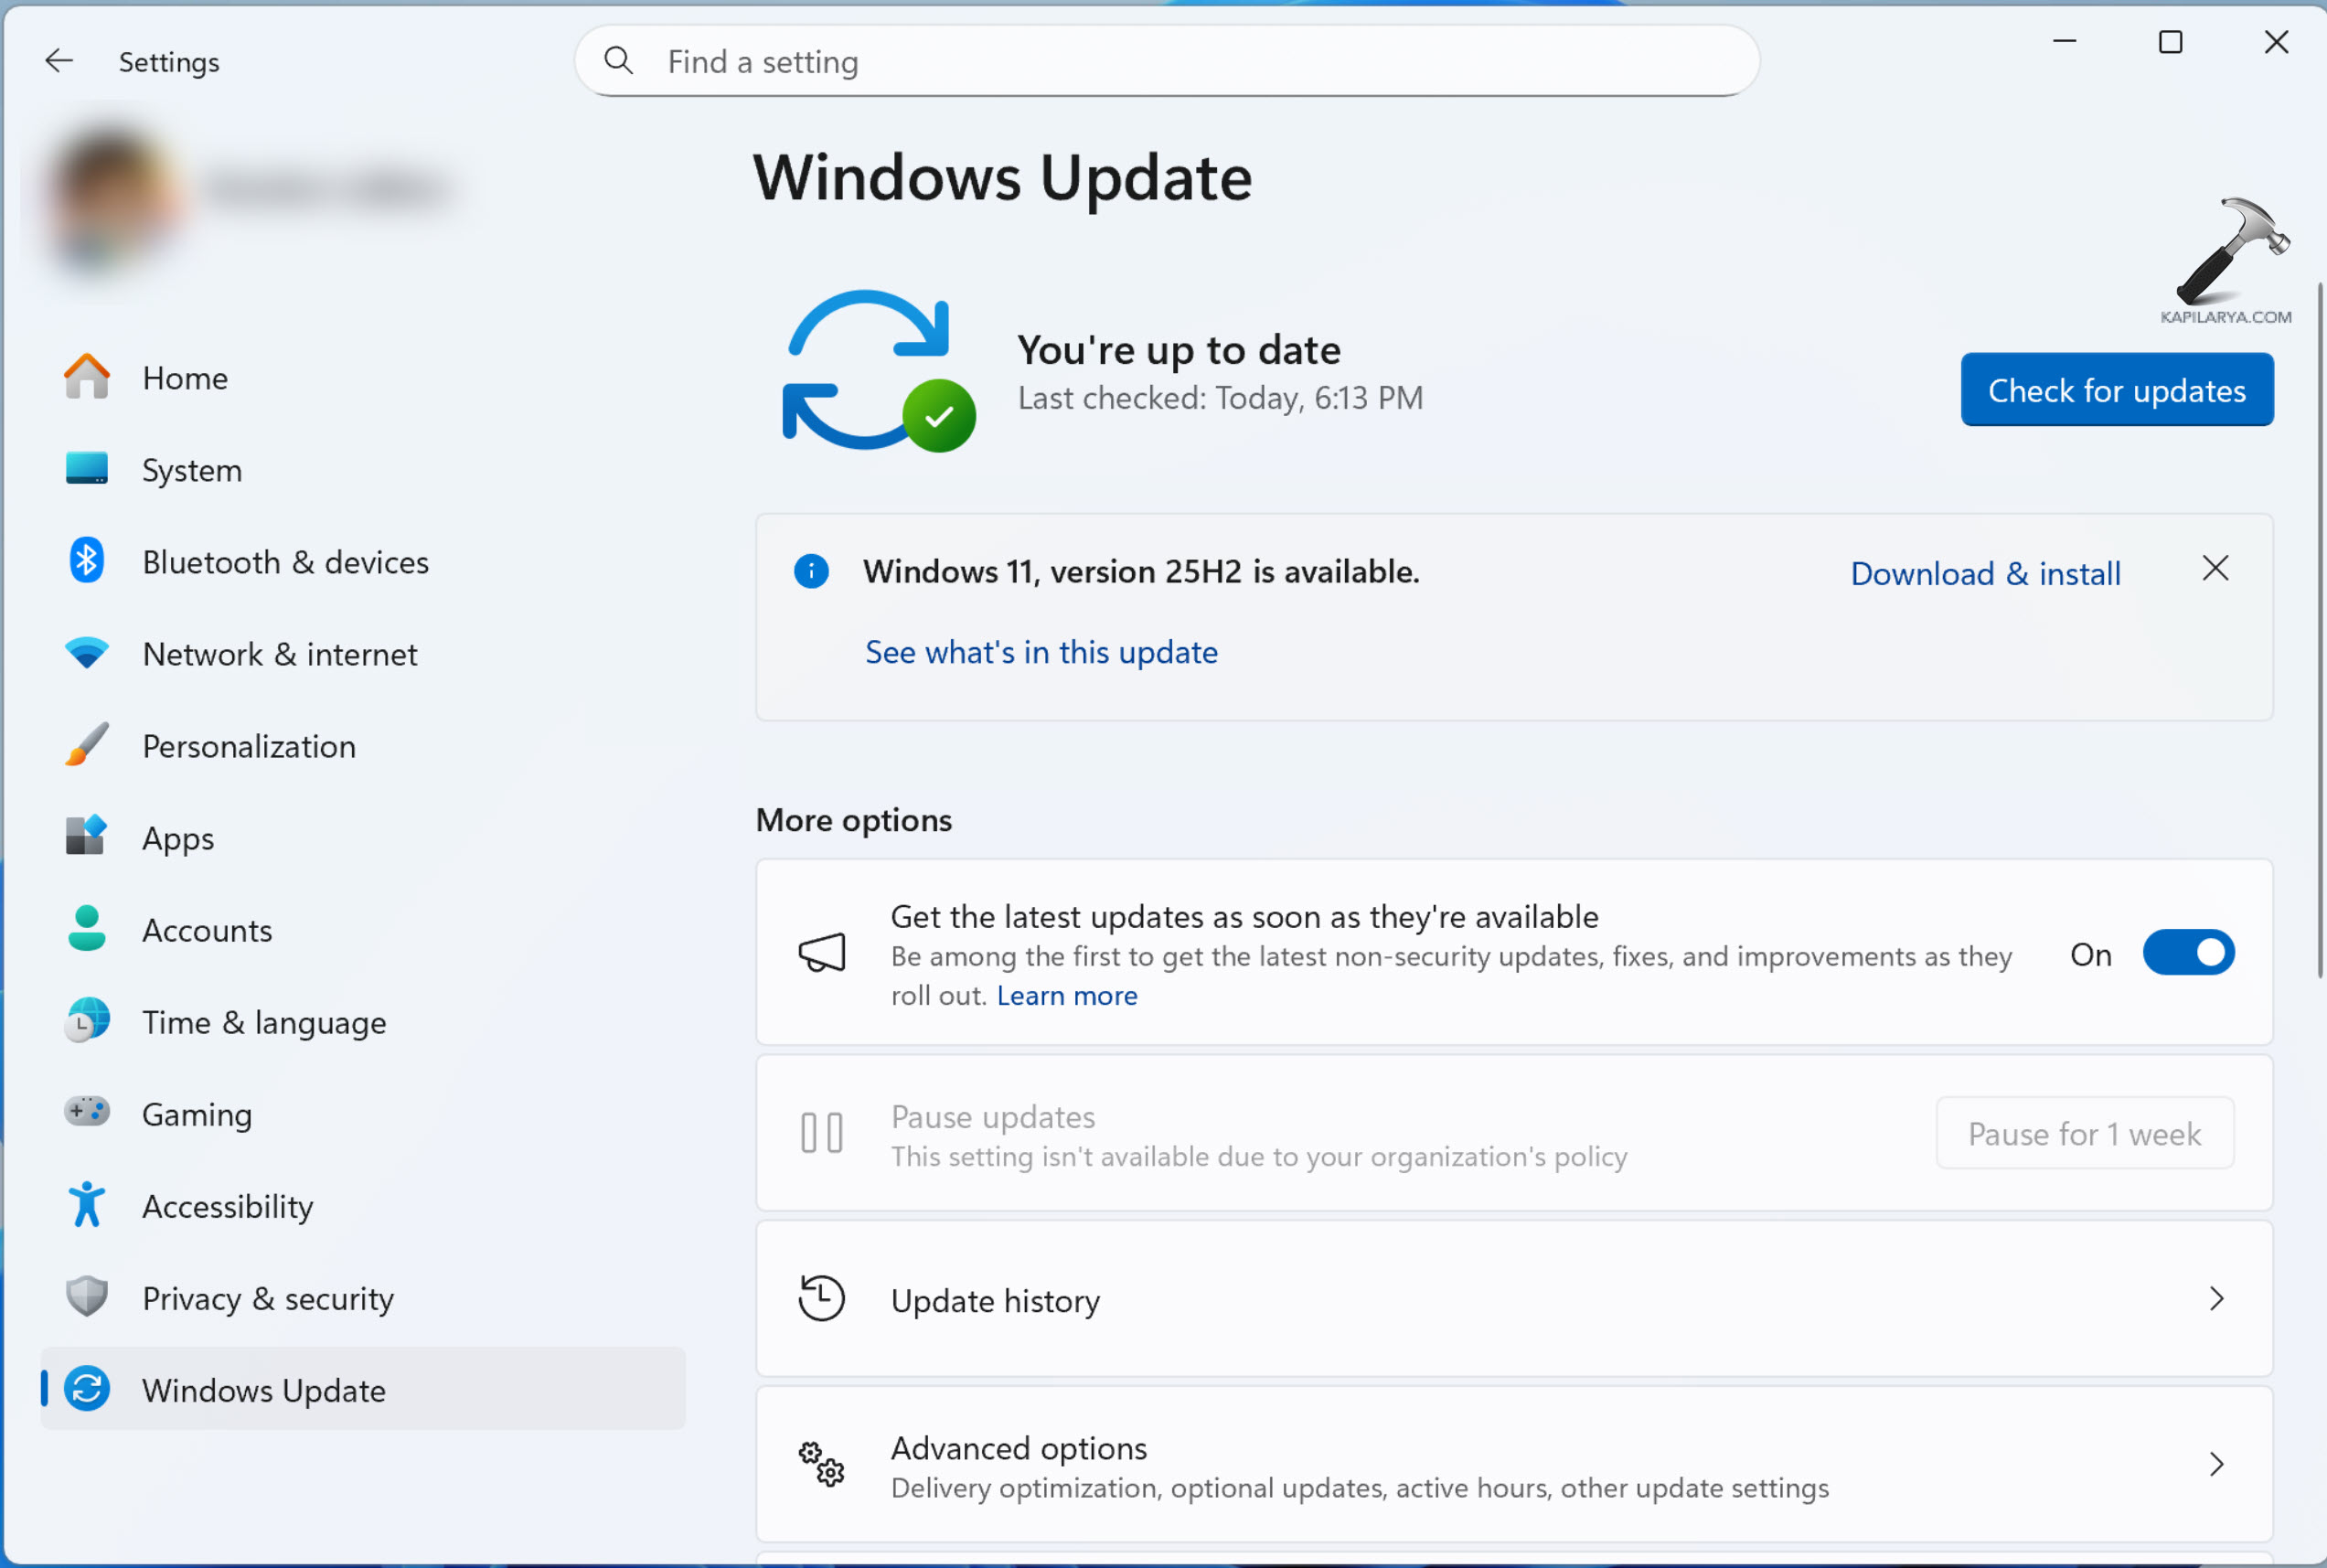The height and width of the screenshot is (1568, 2327).
Task: Turn off get latest updates toggle
Action: click(x=2188, y=953)
